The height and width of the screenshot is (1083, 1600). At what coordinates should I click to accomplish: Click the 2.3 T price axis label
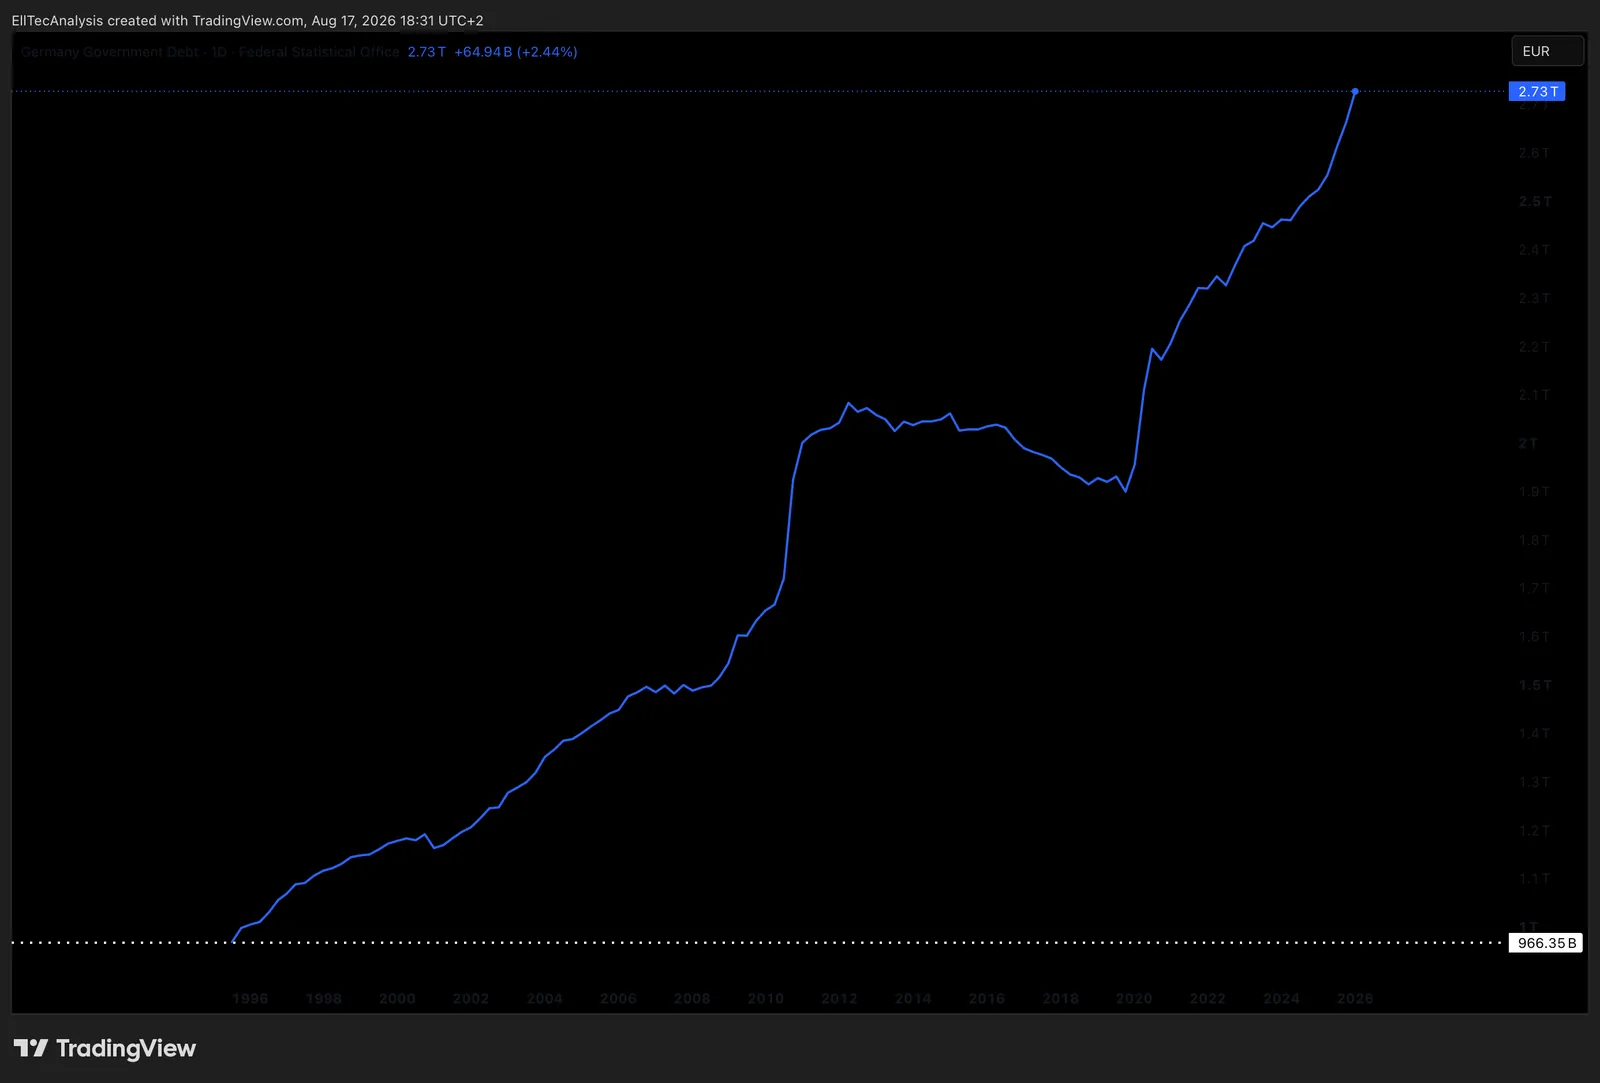point(1534,298)
